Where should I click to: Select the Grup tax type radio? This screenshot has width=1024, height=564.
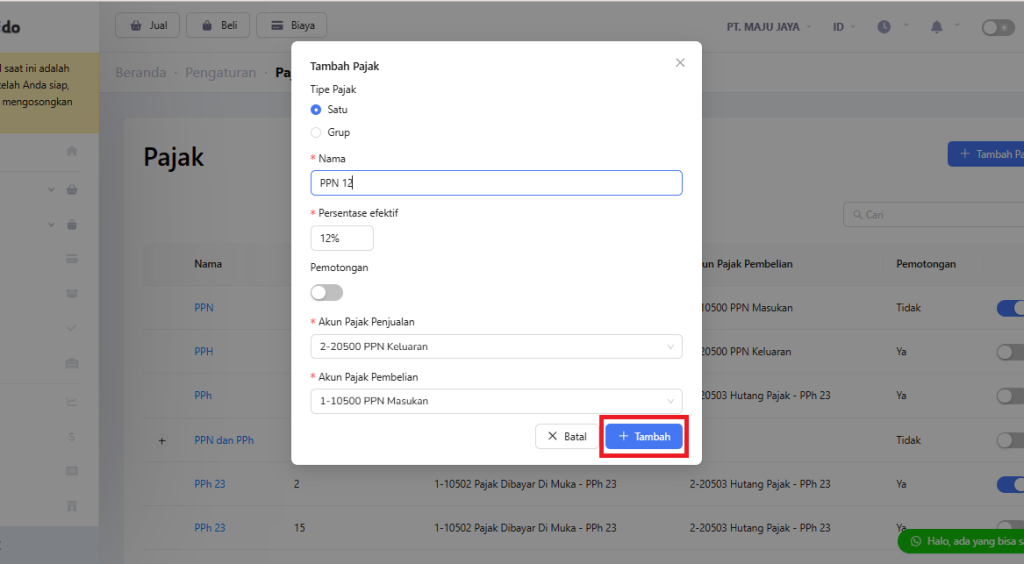click(x=316, y=132)
